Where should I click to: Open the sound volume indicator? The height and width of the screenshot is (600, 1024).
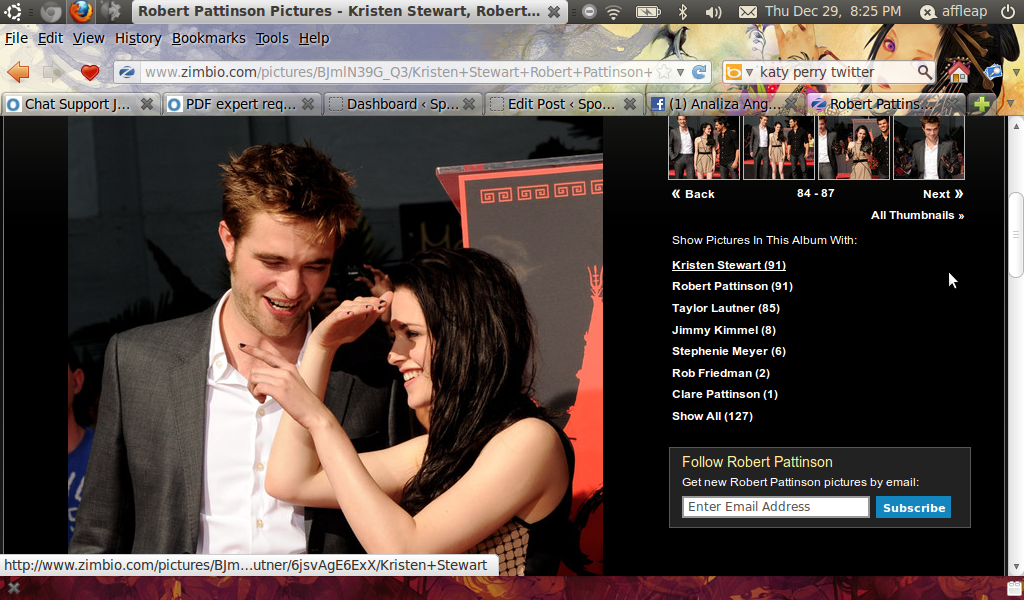click(713, 12)
